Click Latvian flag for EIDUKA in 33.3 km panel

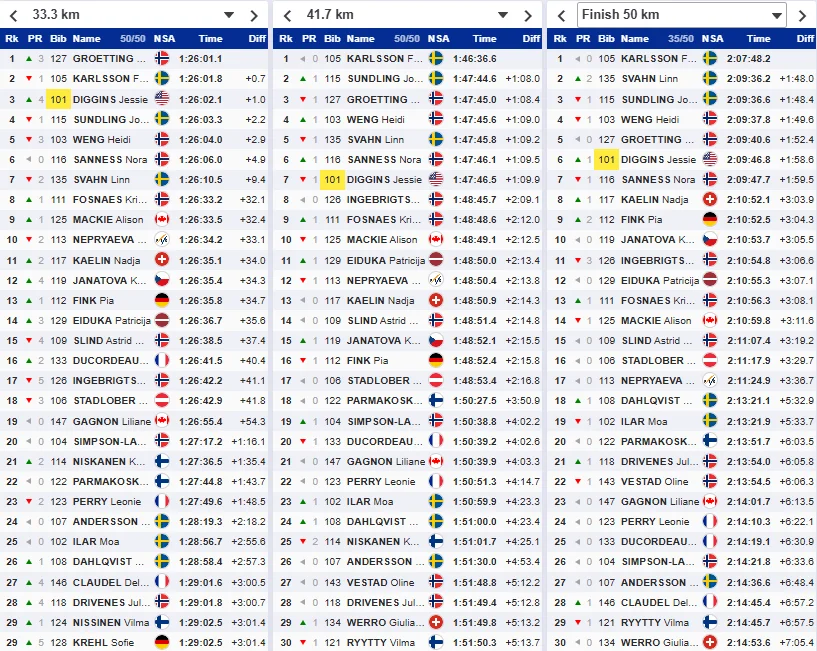point(162,320)
